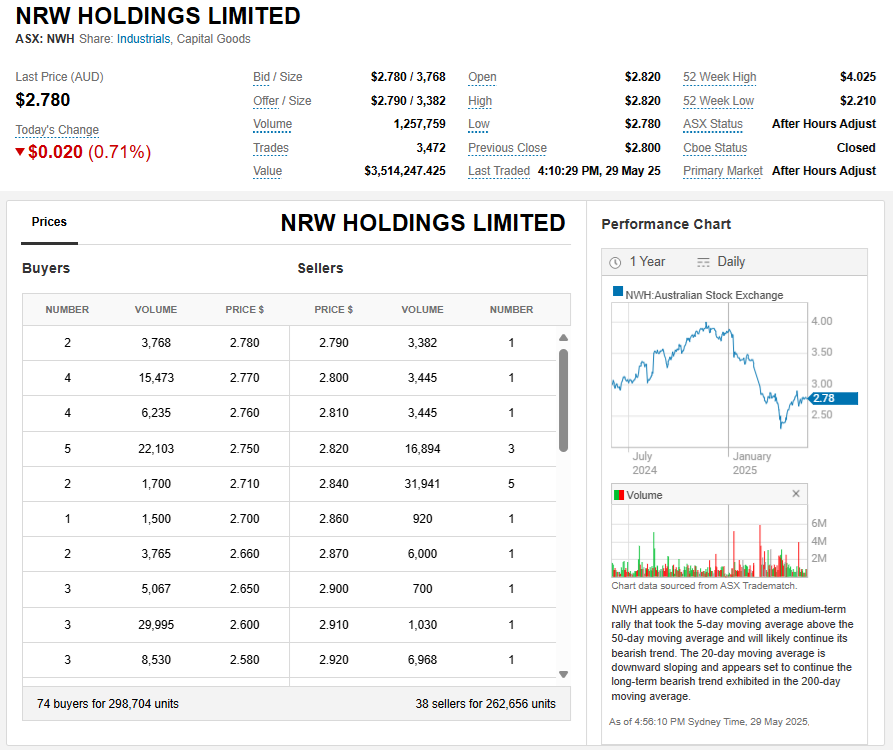Open the Industrials sector link
The height and width of the screenshot is (750, 893).
(143, 39)
